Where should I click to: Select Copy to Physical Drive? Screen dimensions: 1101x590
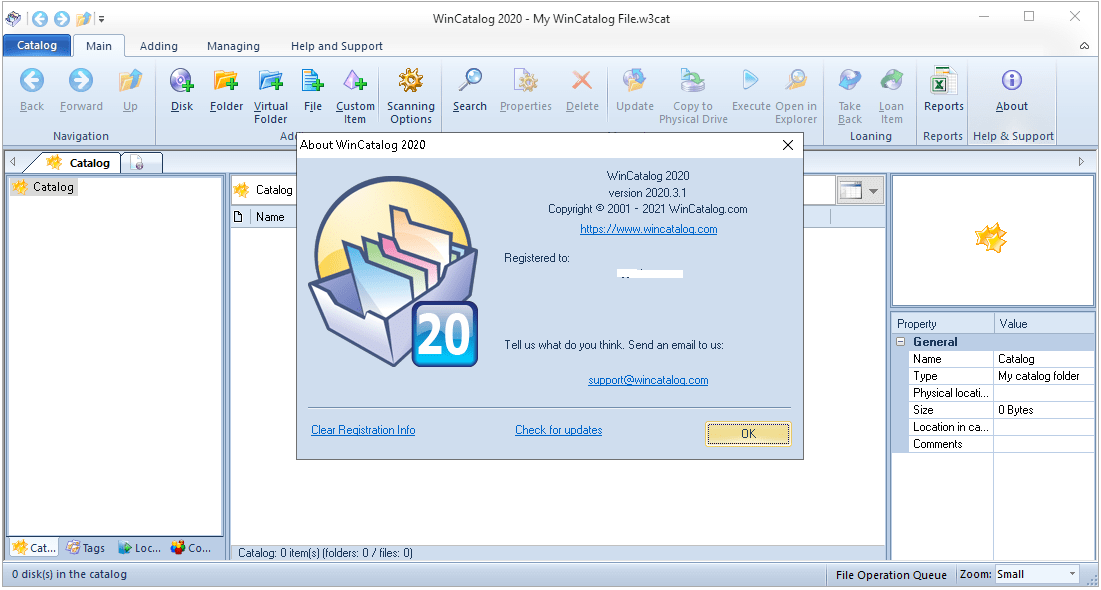pyautogui.click(x=693, y=97)
